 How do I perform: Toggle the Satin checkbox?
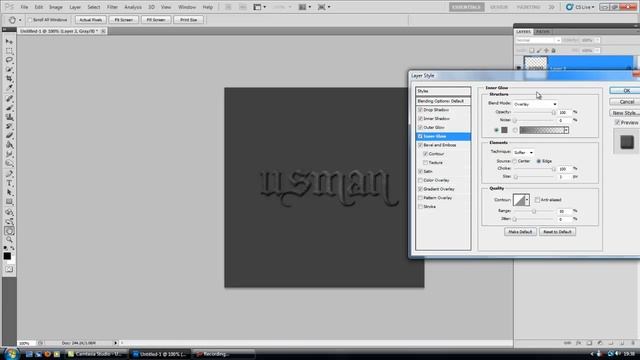420,171
